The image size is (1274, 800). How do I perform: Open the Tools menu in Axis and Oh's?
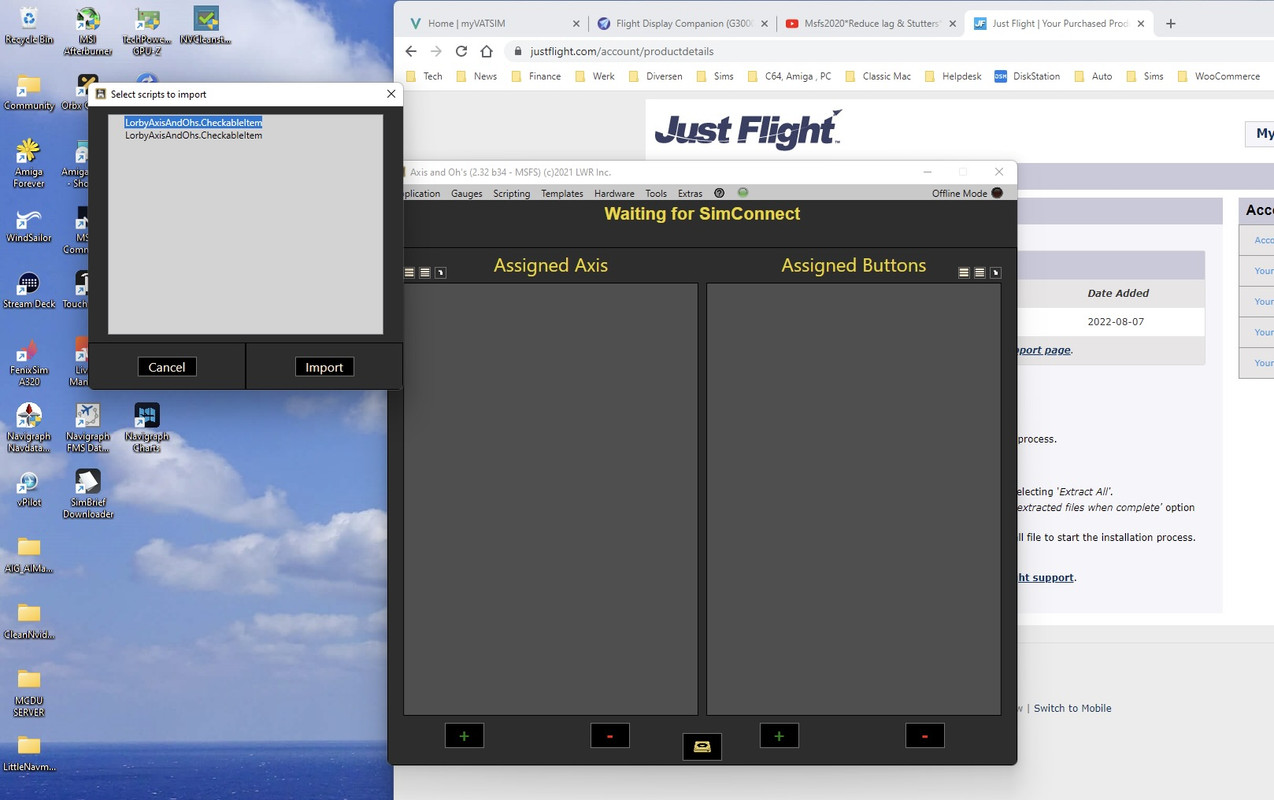tap(656, 194)
